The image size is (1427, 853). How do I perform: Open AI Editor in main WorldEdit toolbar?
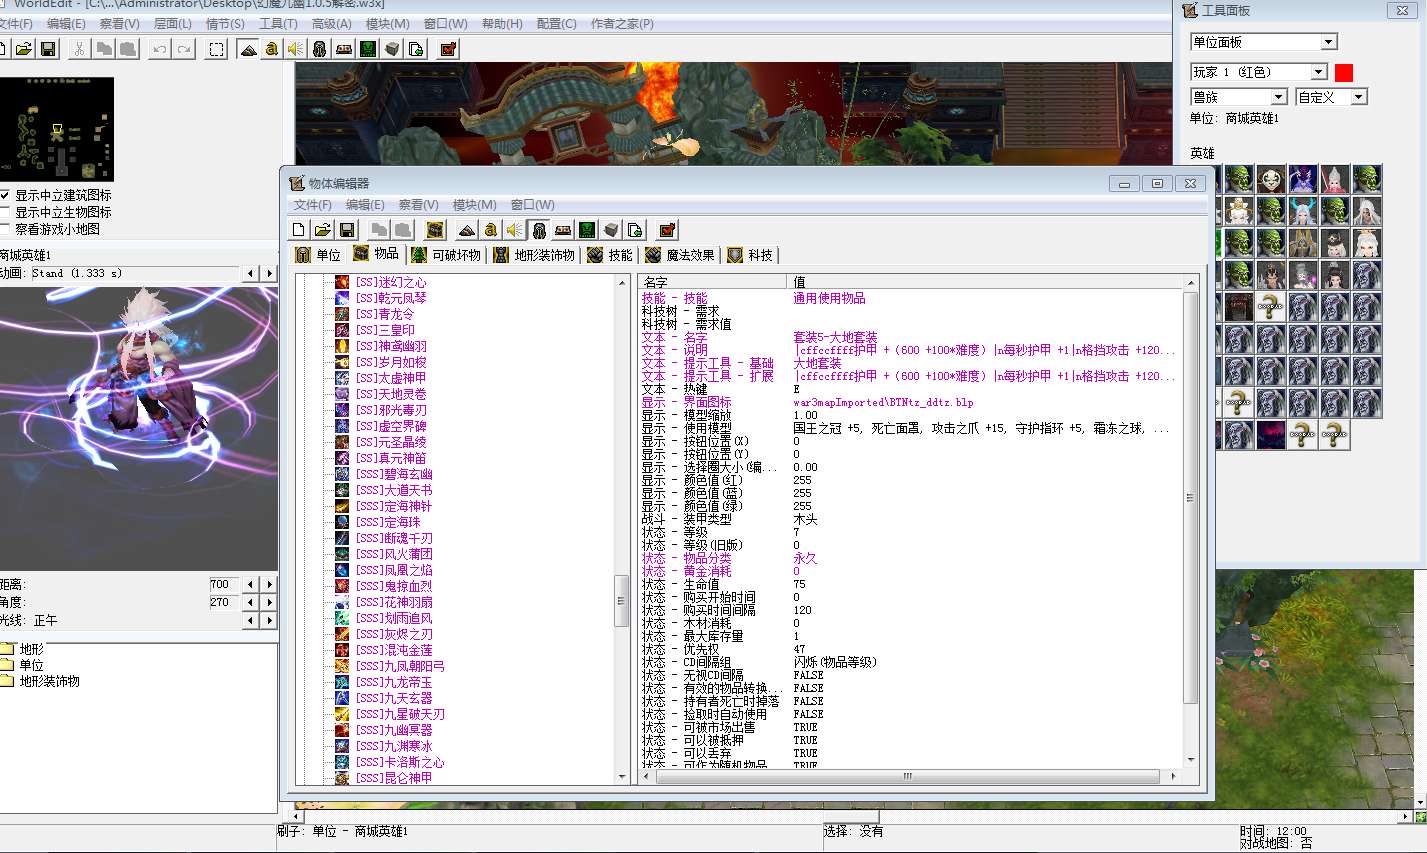tap(368, 48)
